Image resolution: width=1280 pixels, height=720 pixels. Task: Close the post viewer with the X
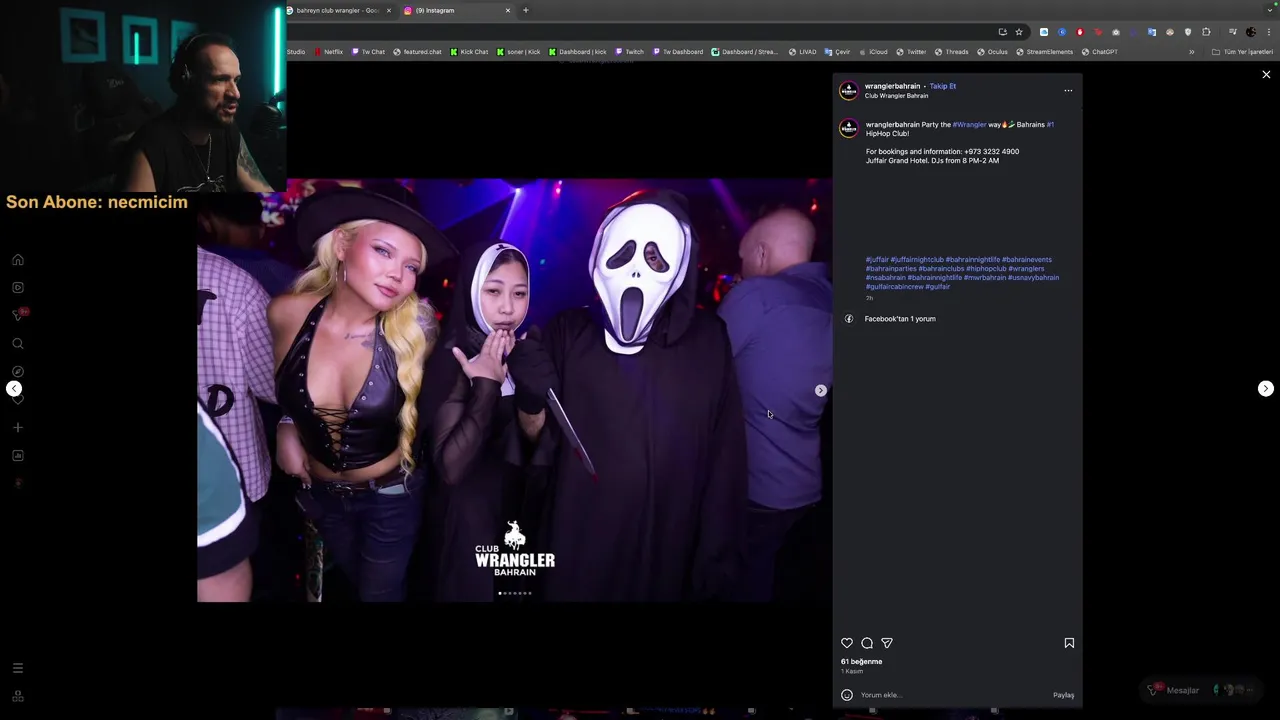[x=1266, y=75]
